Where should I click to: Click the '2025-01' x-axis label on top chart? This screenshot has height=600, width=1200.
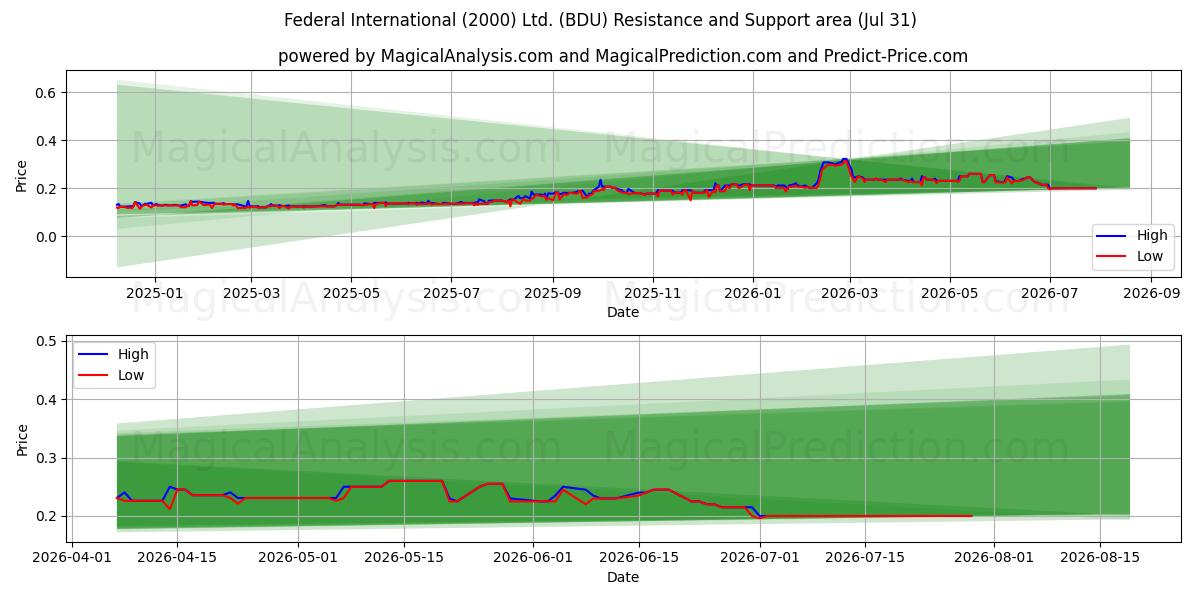(155, 294)
